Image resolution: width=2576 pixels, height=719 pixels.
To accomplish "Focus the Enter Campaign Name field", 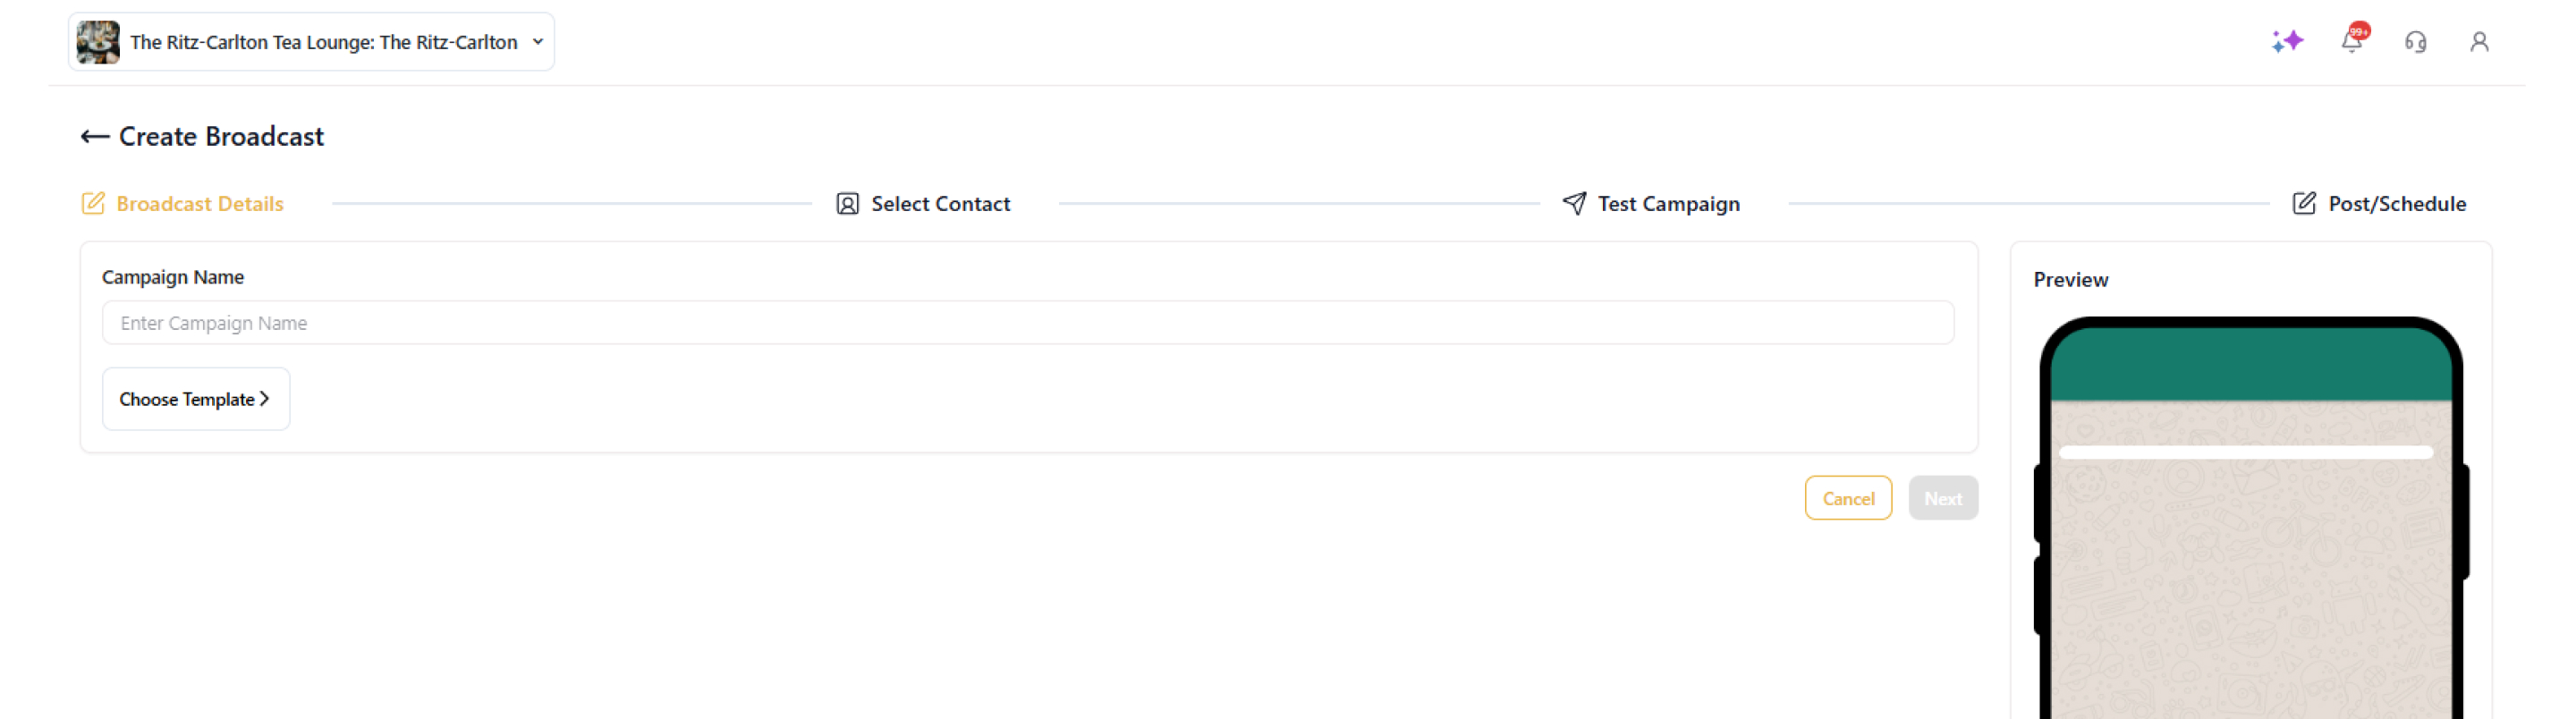I will pos(1027,323).
